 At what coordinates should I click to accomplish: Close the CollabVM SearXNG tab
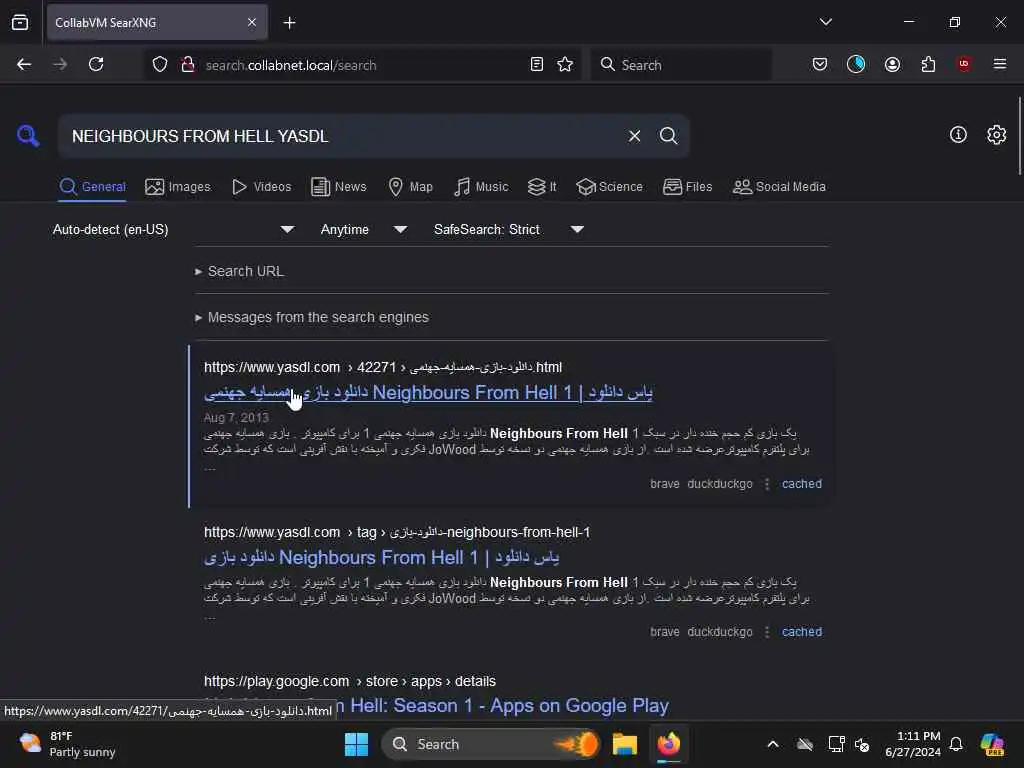pyautogui.click(x=251, y=22)
